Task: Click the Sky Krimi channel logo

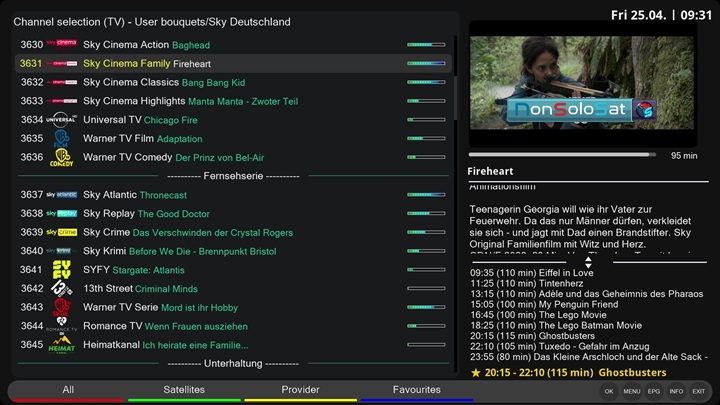Action: click(x=62, y=251)
